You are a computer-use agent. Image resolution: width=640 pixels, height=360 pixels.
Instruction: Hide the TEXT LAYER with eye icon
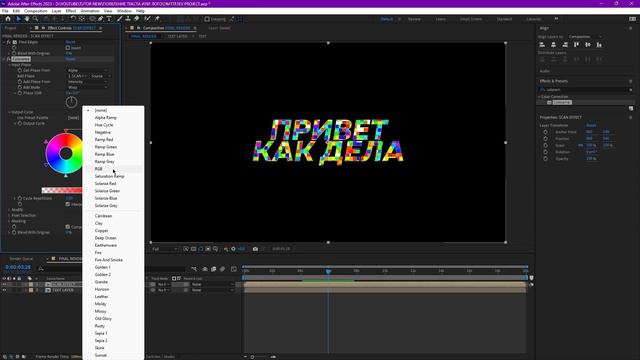tap(4, 290)
